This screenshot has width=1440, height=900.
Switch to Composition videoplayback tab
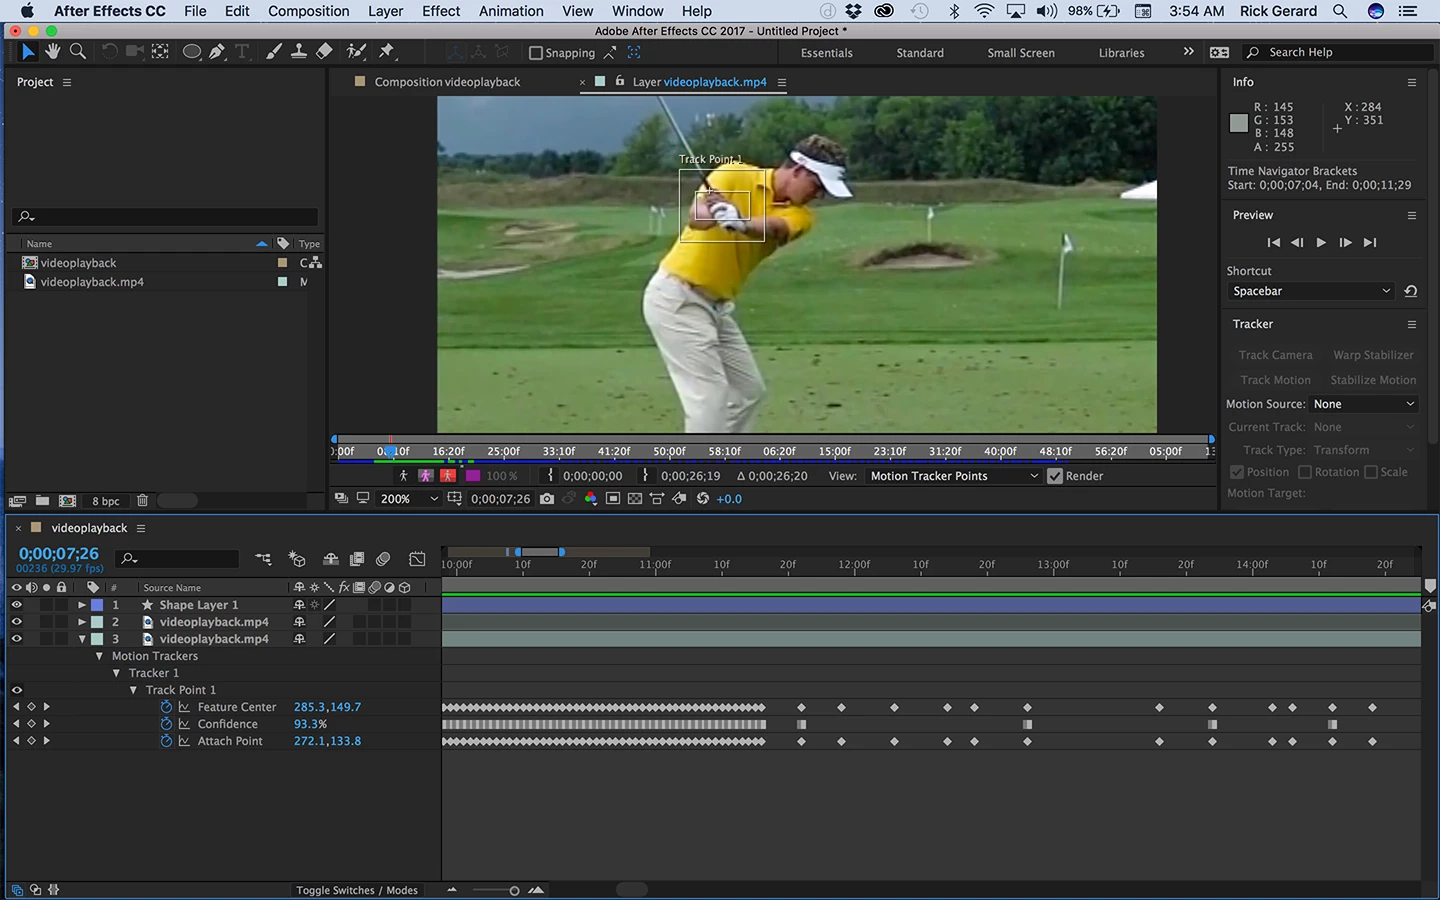coord(447,82)
